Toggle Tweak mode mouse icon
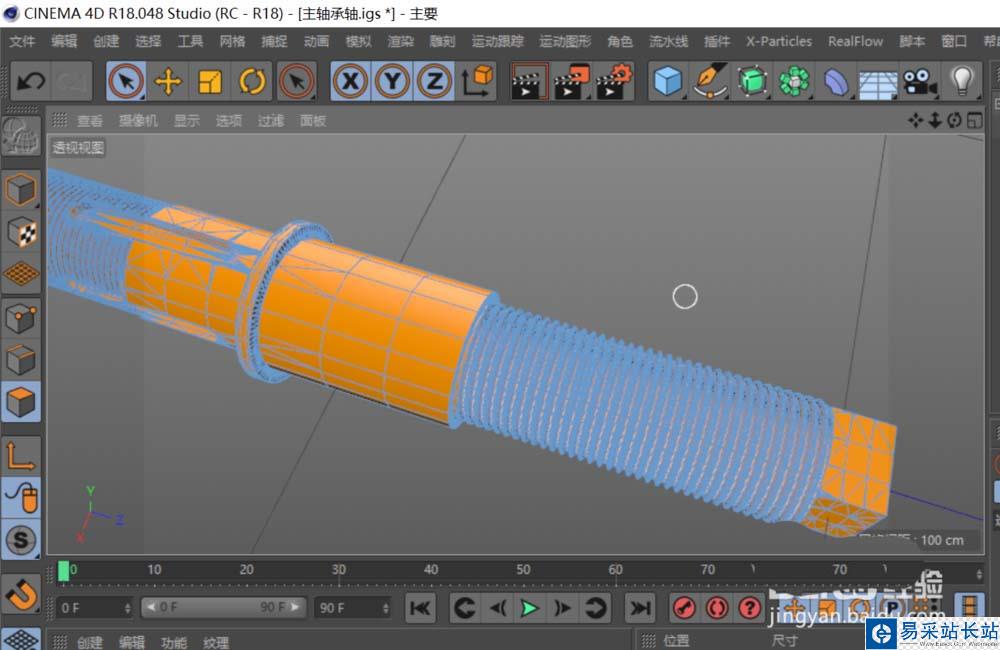The image size is (1000, 650). coord(21,498)
